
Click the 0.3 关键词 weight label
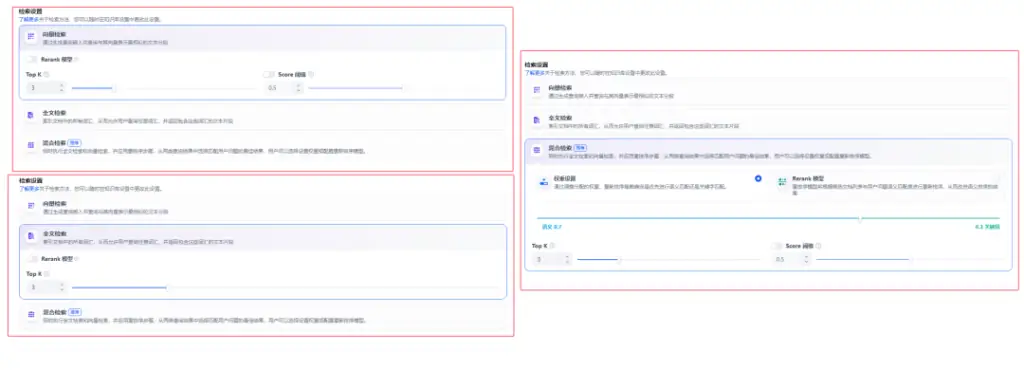(x=987, y=226)
